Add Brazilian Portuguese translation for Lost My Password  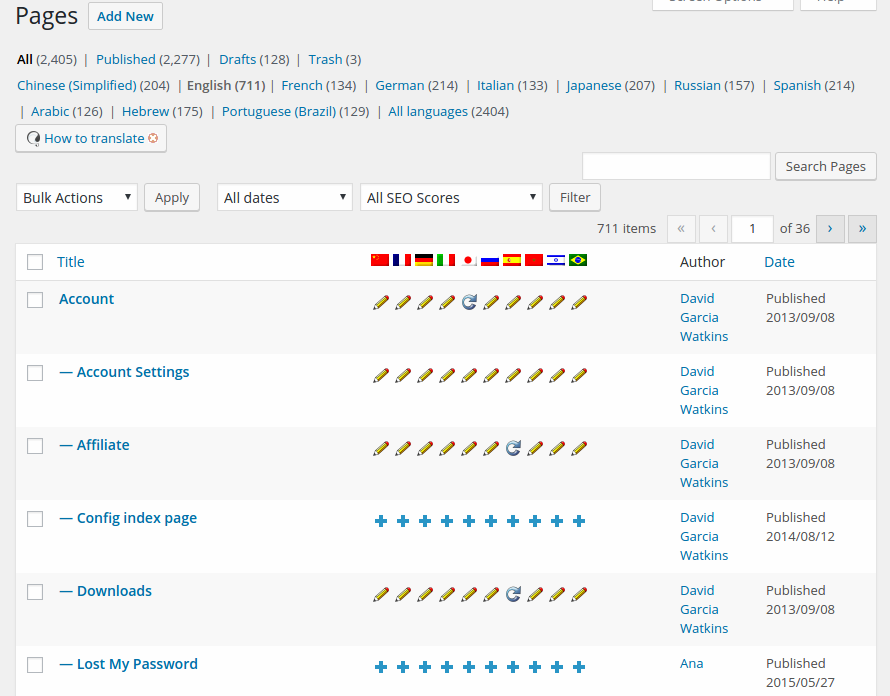[579, 667]
